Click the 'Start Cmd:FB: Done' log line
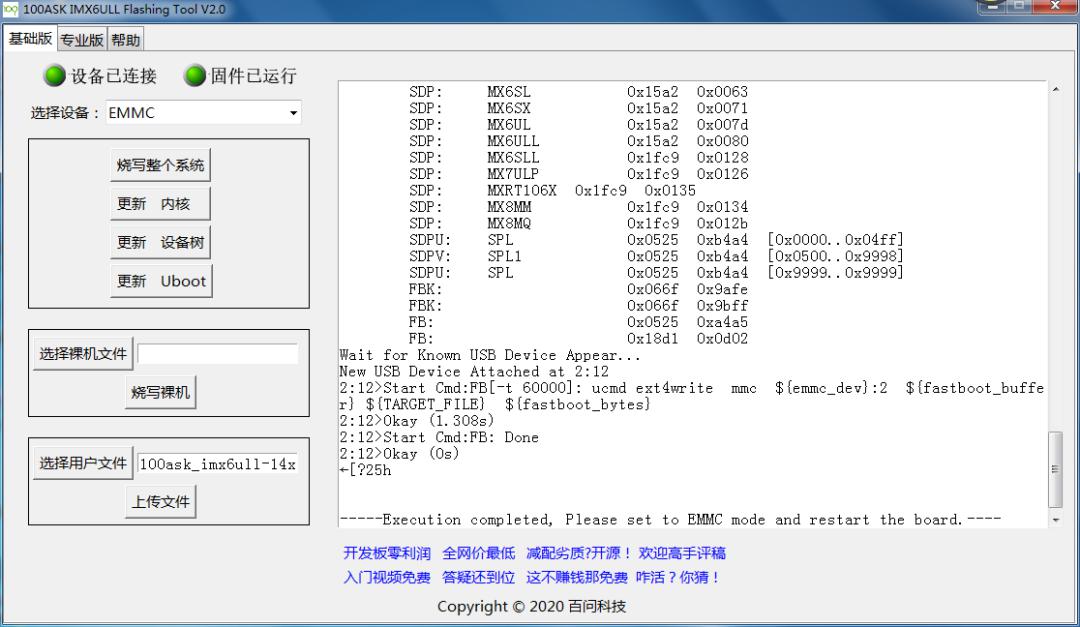This screenshot has width=1080, height=627. coord(461,438)
